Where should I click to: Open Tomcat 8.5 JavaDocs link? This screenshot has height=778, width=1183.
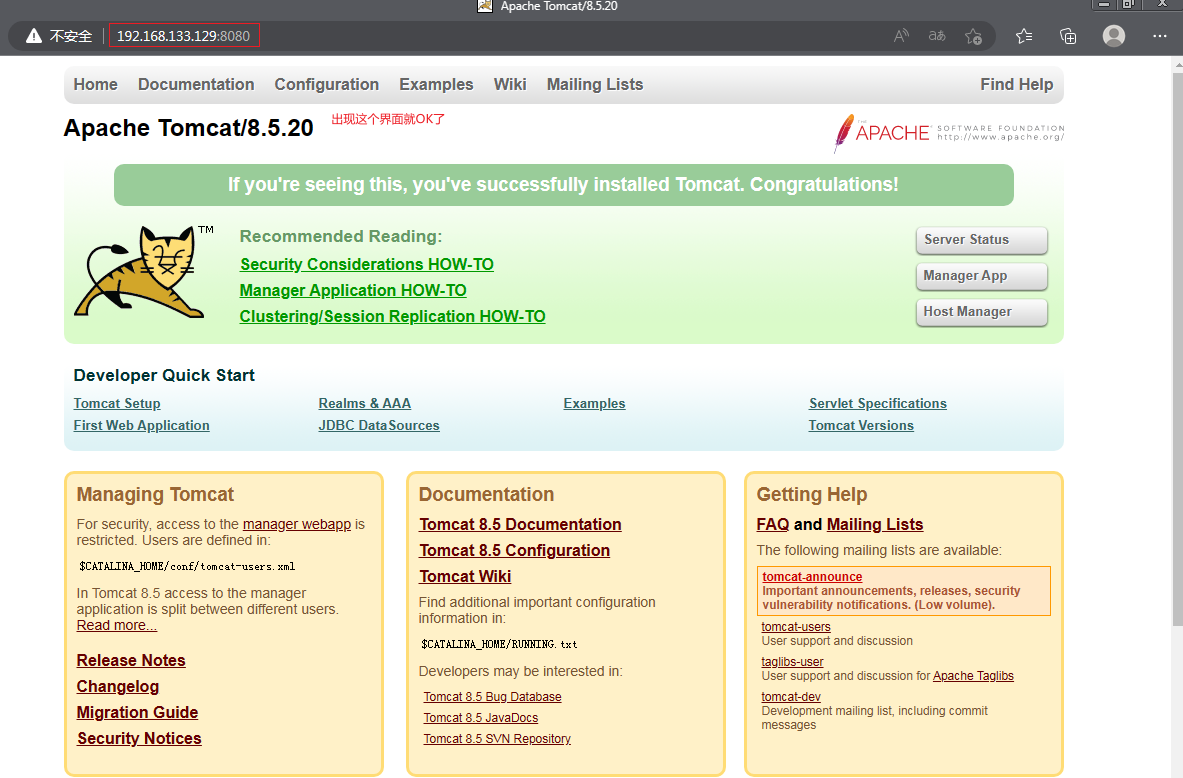point(481,718)
